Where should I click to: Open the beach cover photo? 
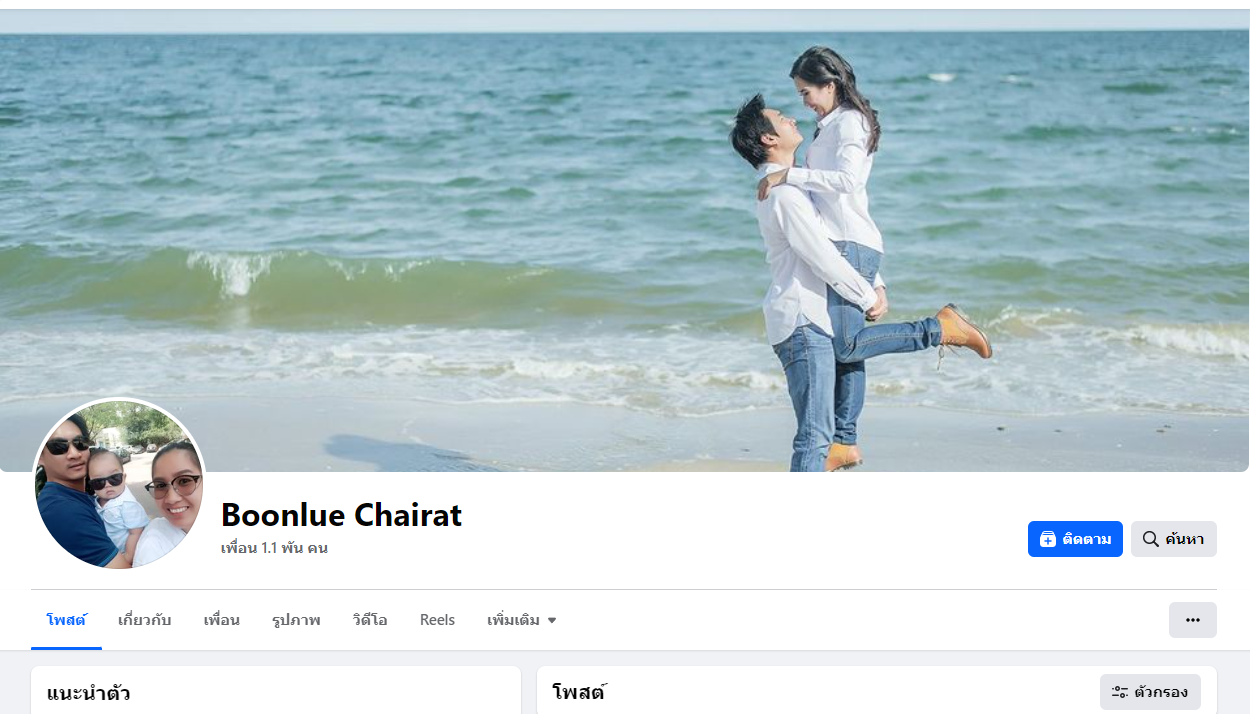pyautogui.click(x=624, y=240)
